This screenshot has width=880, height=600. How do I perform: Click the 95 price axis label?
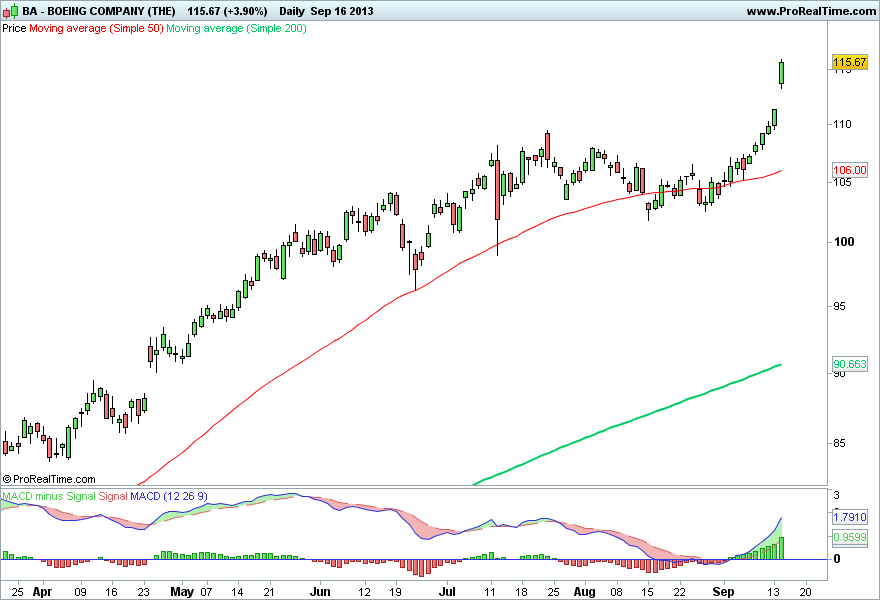click(839, 306)
